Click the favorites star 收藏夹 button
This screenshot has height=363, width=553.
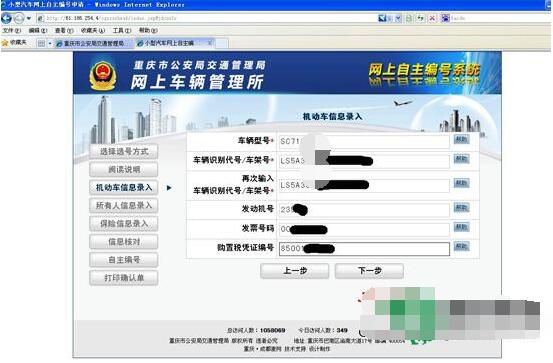tap(14, 43)
